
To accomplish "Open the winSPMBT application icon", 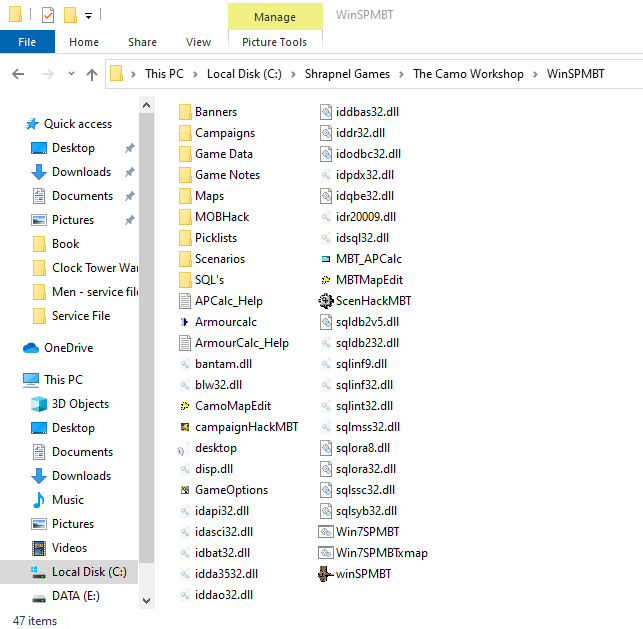I will coord(325,574).
